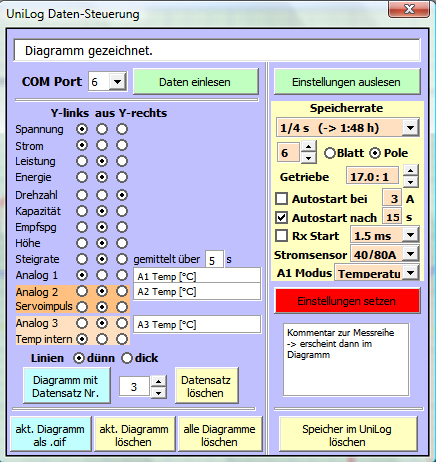The image size is (436, 462).
Task: Click akt. Diagramm löschen button
Action: [x=134, y=435]
